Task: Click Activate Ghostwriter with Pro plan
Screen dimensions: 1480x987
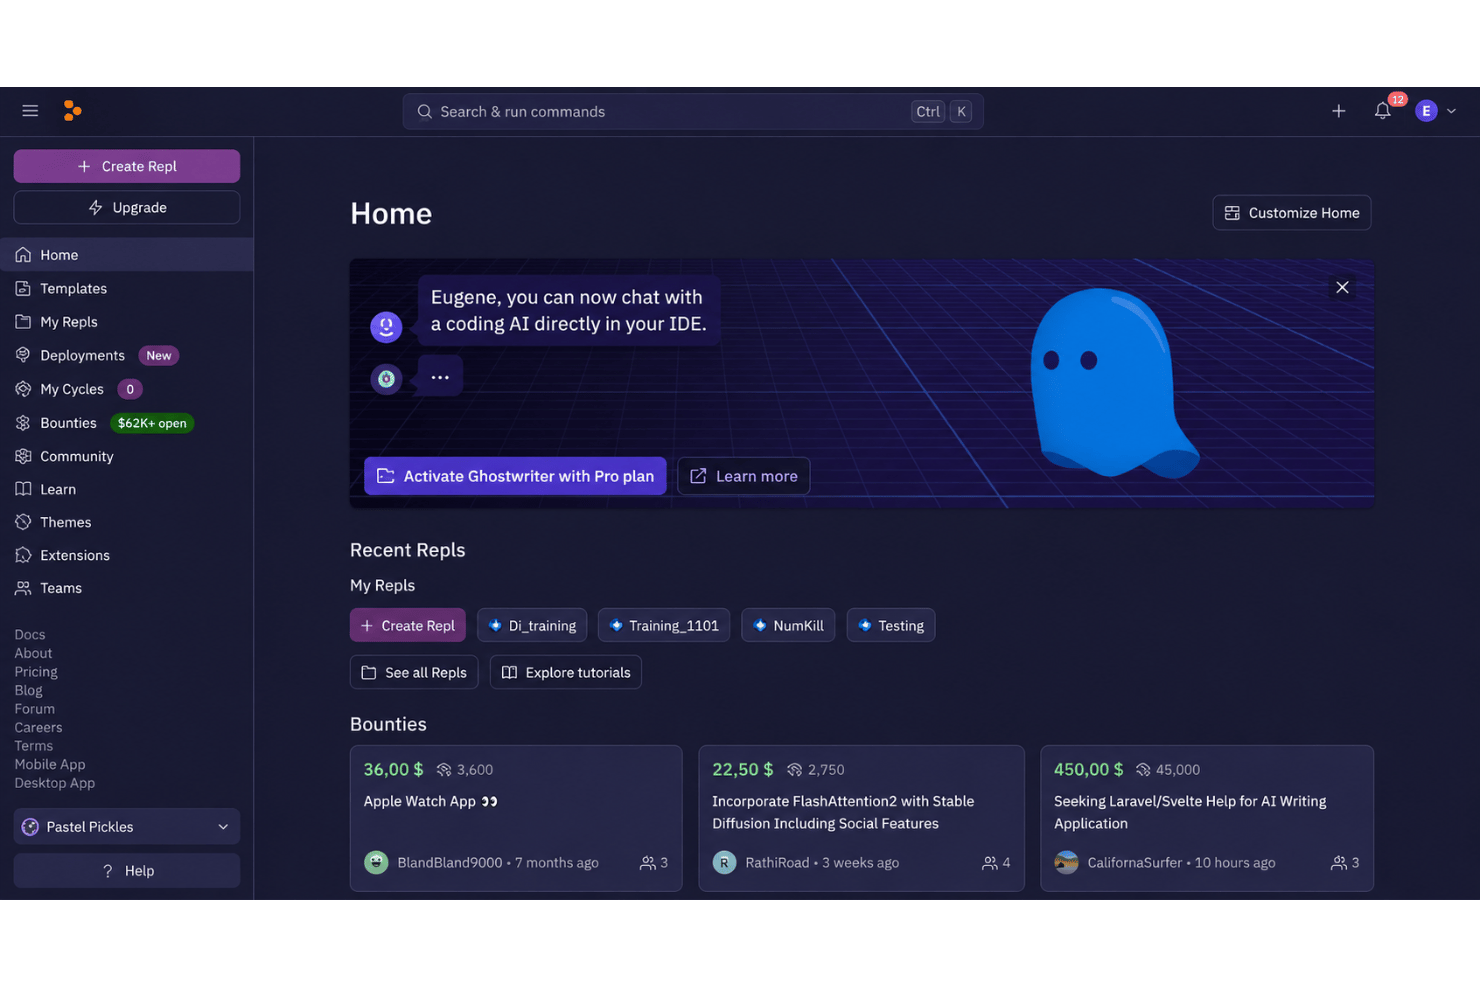Action: (x=515, y=476)
